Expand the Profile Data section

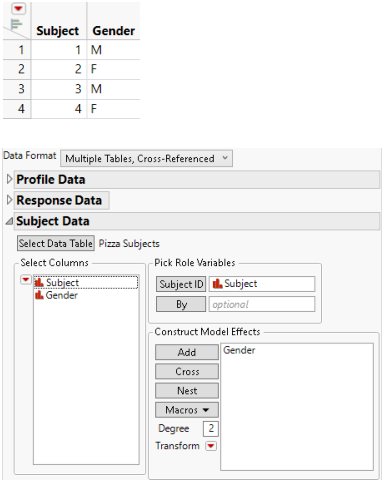(x=9, y=179)
